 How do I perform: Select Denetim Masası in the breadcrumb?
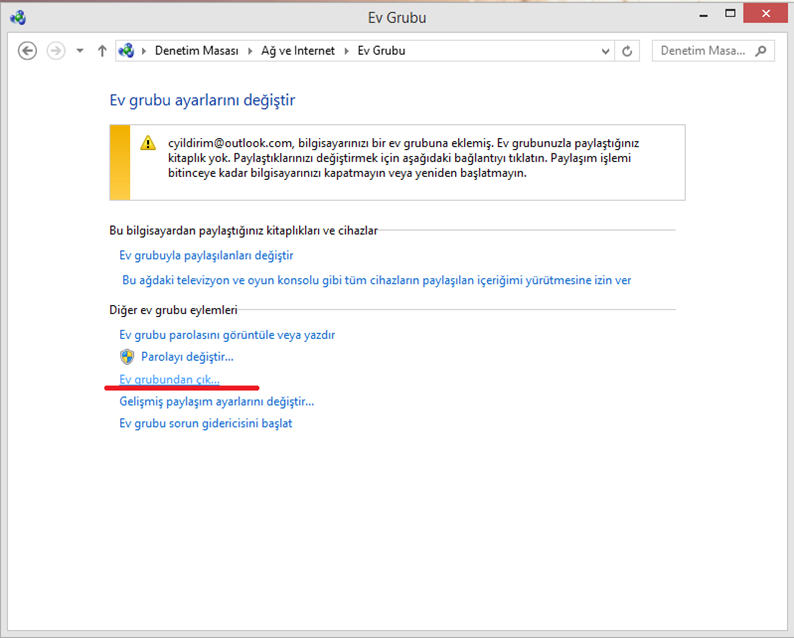click(x=196, y=51)
